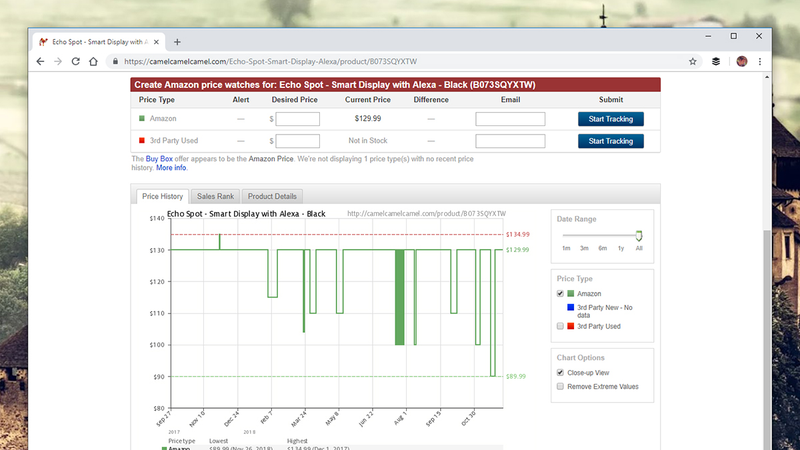
Task: Set date range to 1y
Action: [621, 248]
